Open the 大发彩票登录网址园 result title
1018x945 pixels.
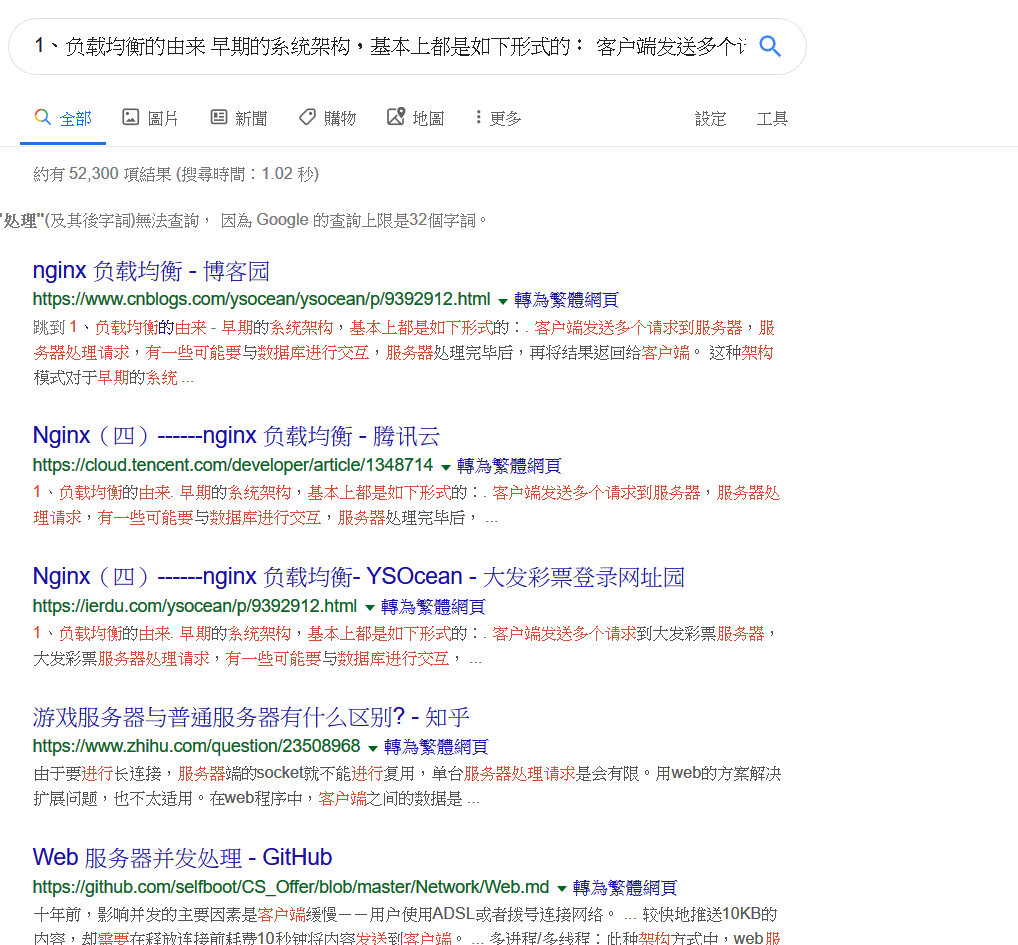tap(358, 576)
